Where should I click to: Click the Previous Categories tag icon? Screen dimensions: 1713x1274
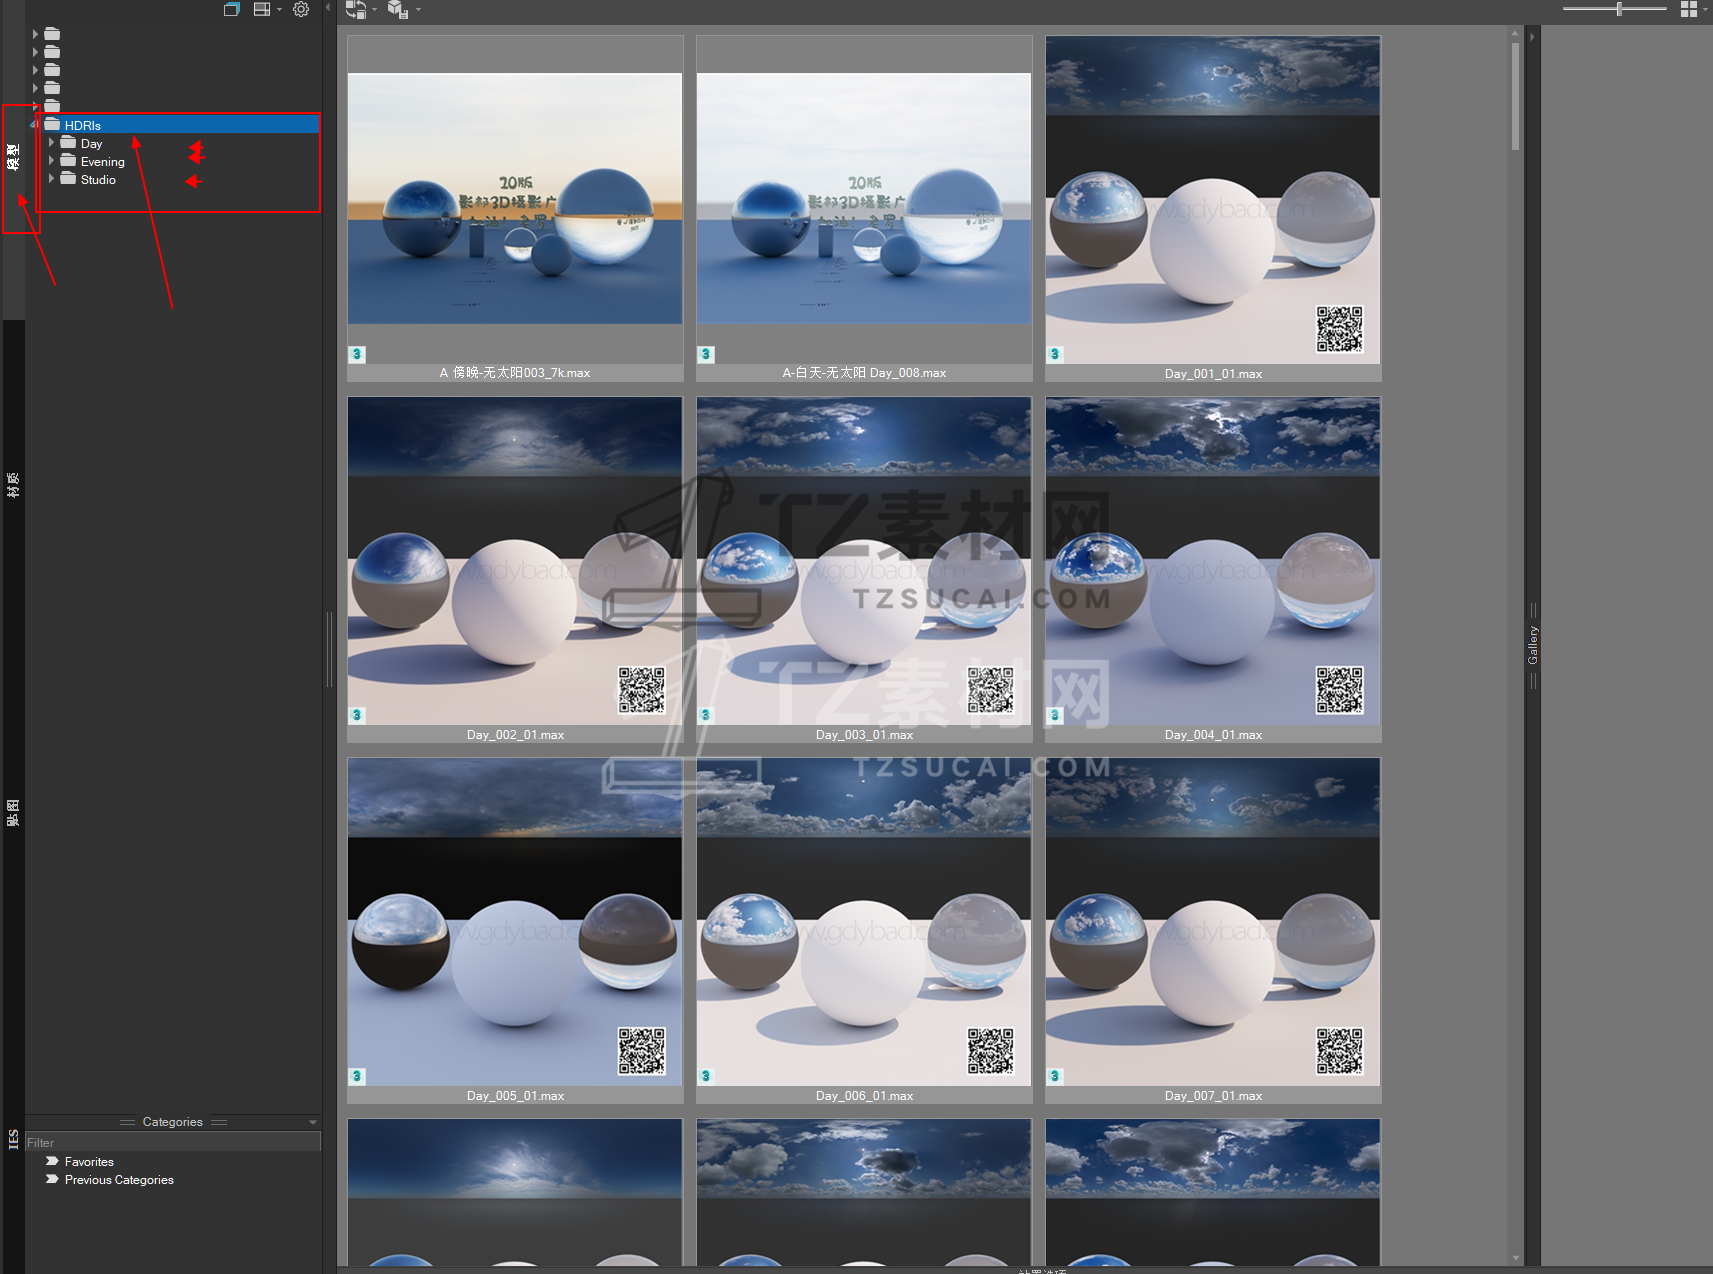[x=52, y=1179]
